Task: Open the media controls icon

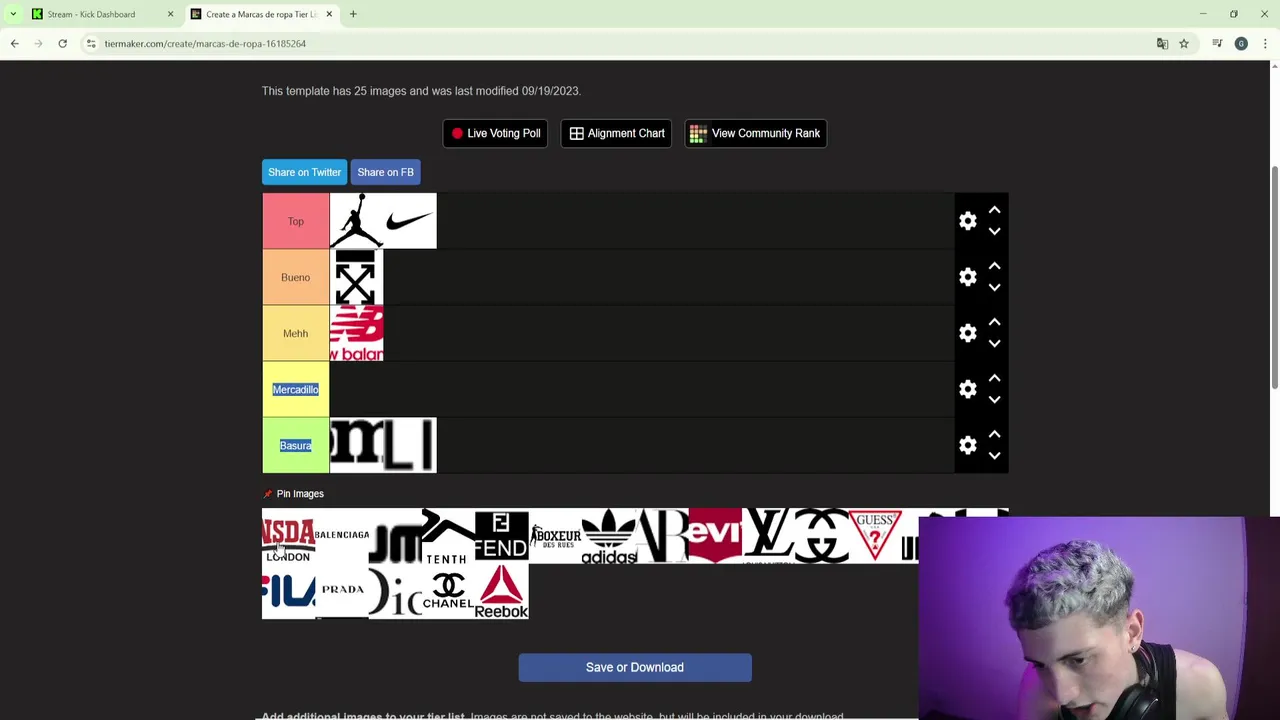Action: [x=1217, y=43]
